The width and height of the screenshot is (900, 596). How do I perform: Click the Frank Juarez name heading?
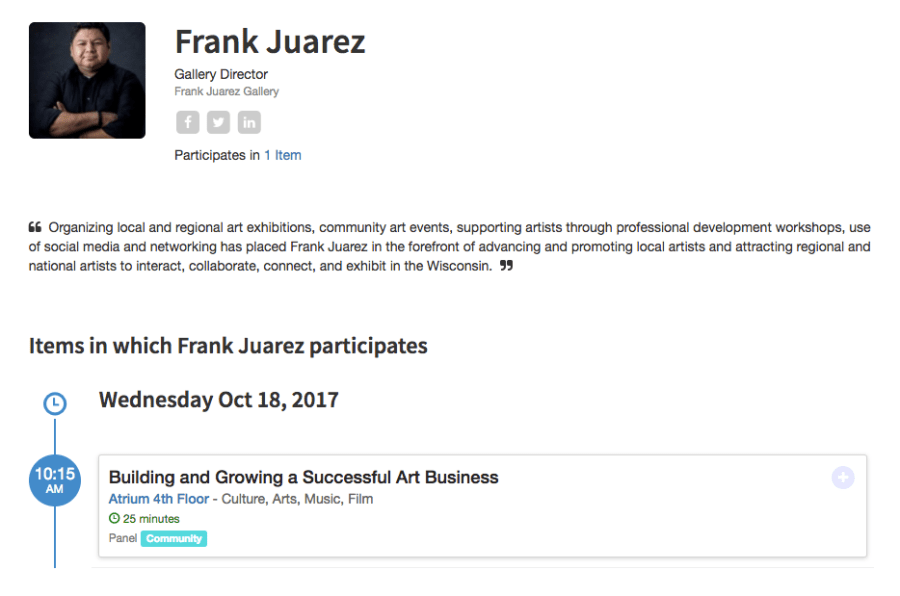[270, 42]
